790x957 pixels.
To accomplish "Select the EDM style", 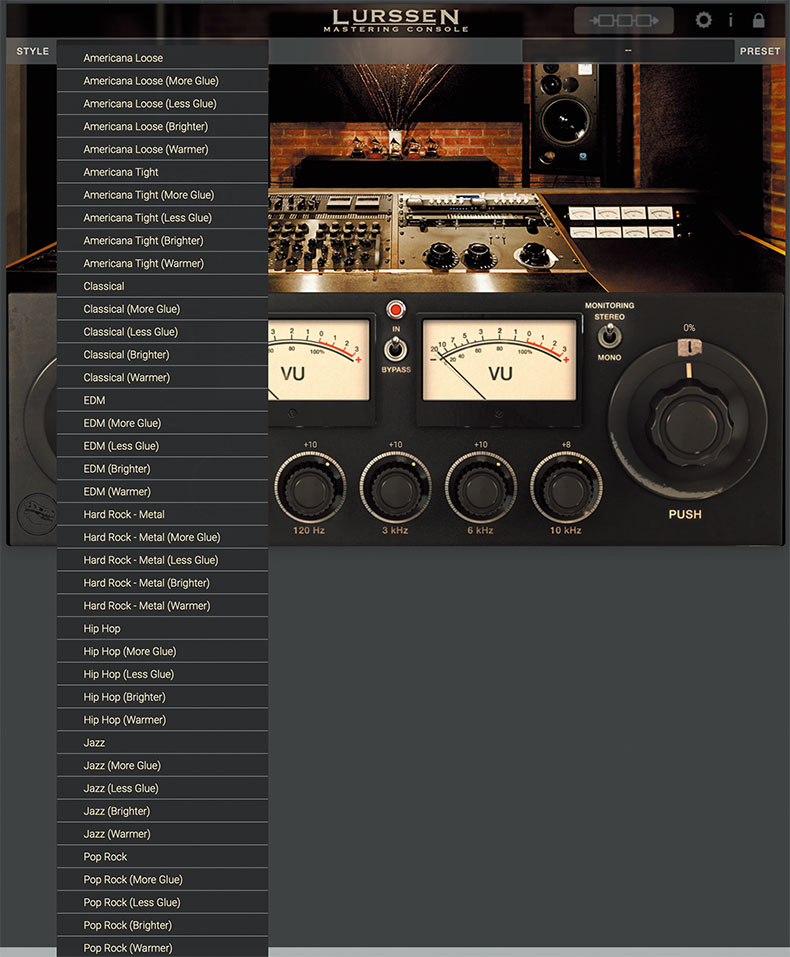I will tap(162, 400).
